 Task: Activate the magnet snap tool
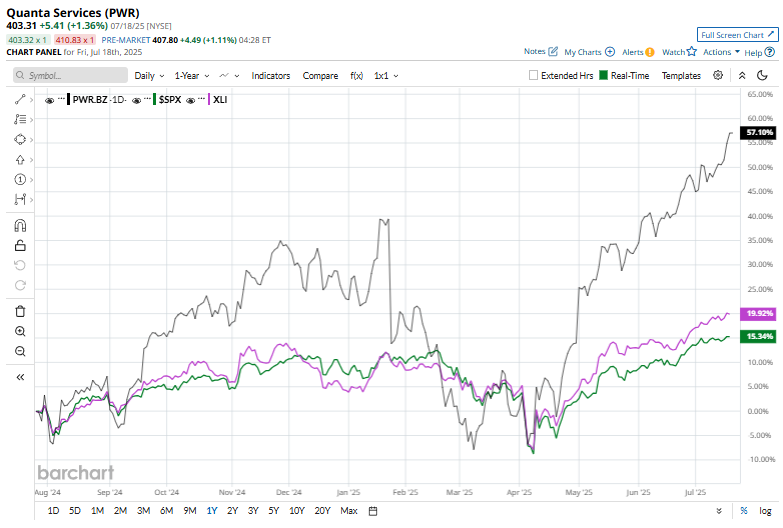tap(20, 226)
